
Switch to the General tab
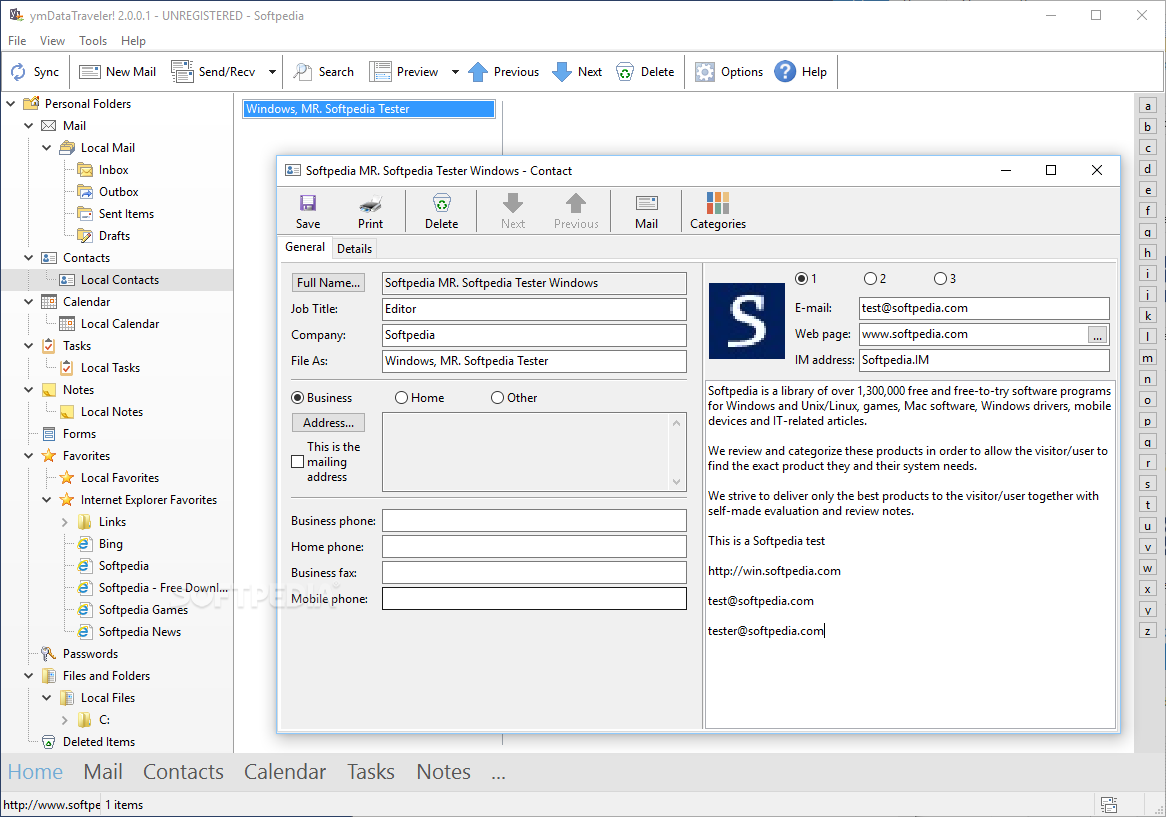[x=305, y=248]
